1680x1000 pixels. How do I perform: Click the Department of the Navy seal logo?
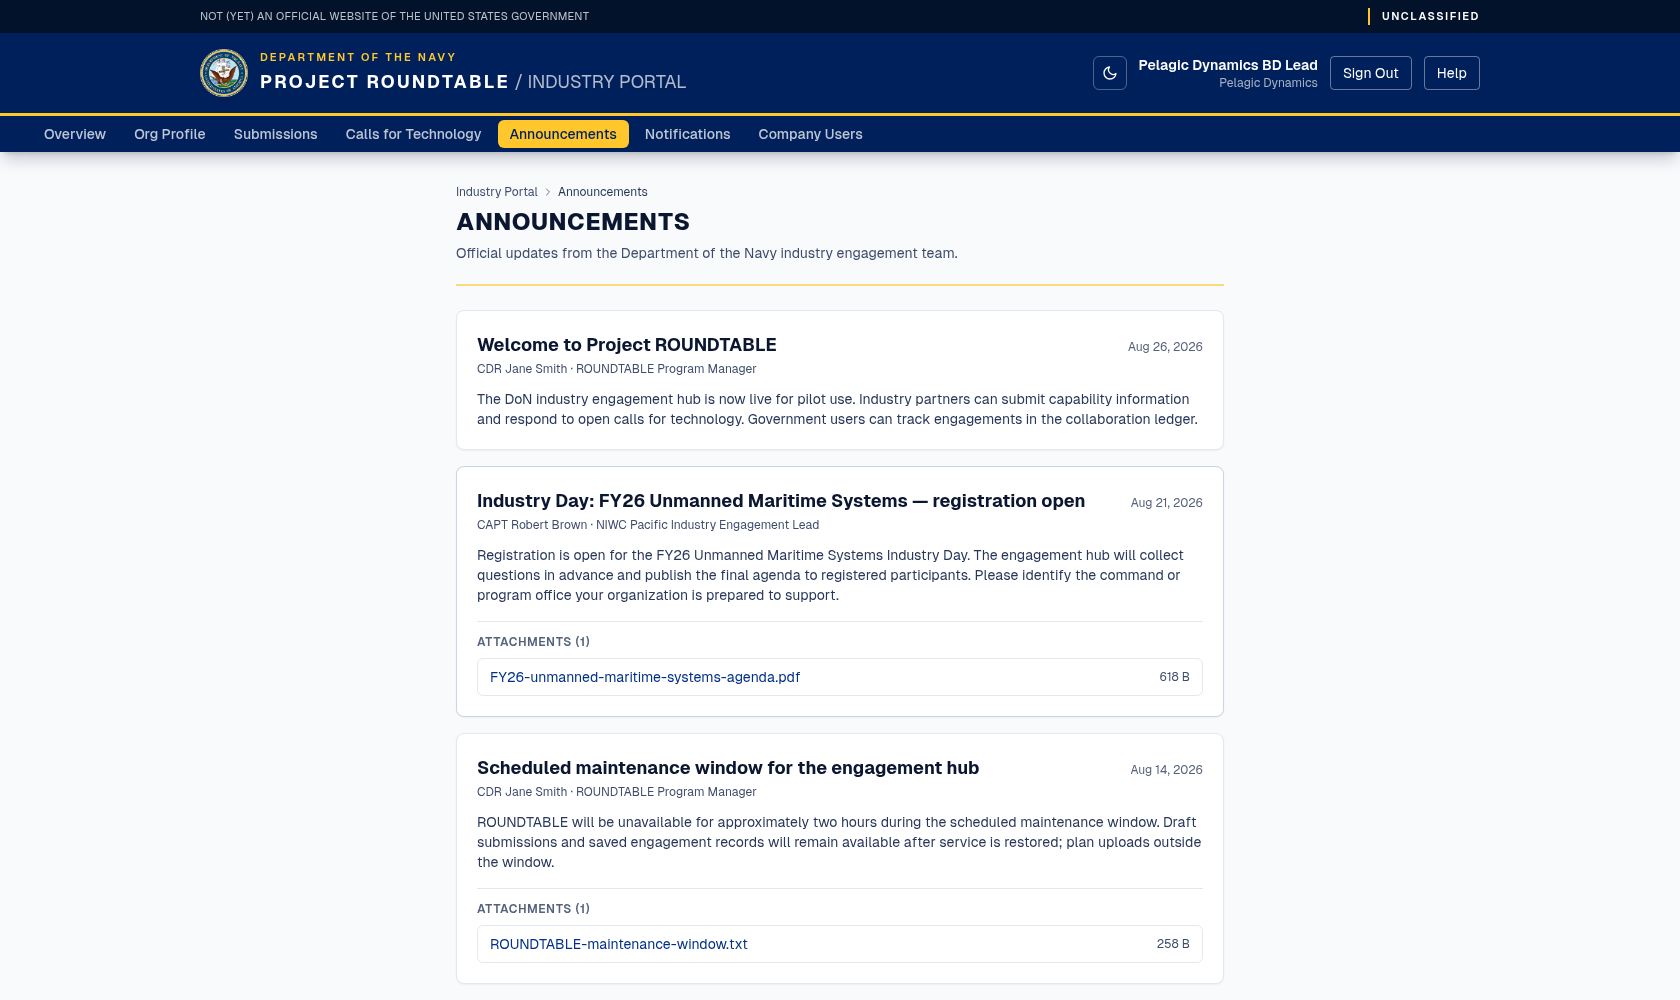[x=224, y=73]
